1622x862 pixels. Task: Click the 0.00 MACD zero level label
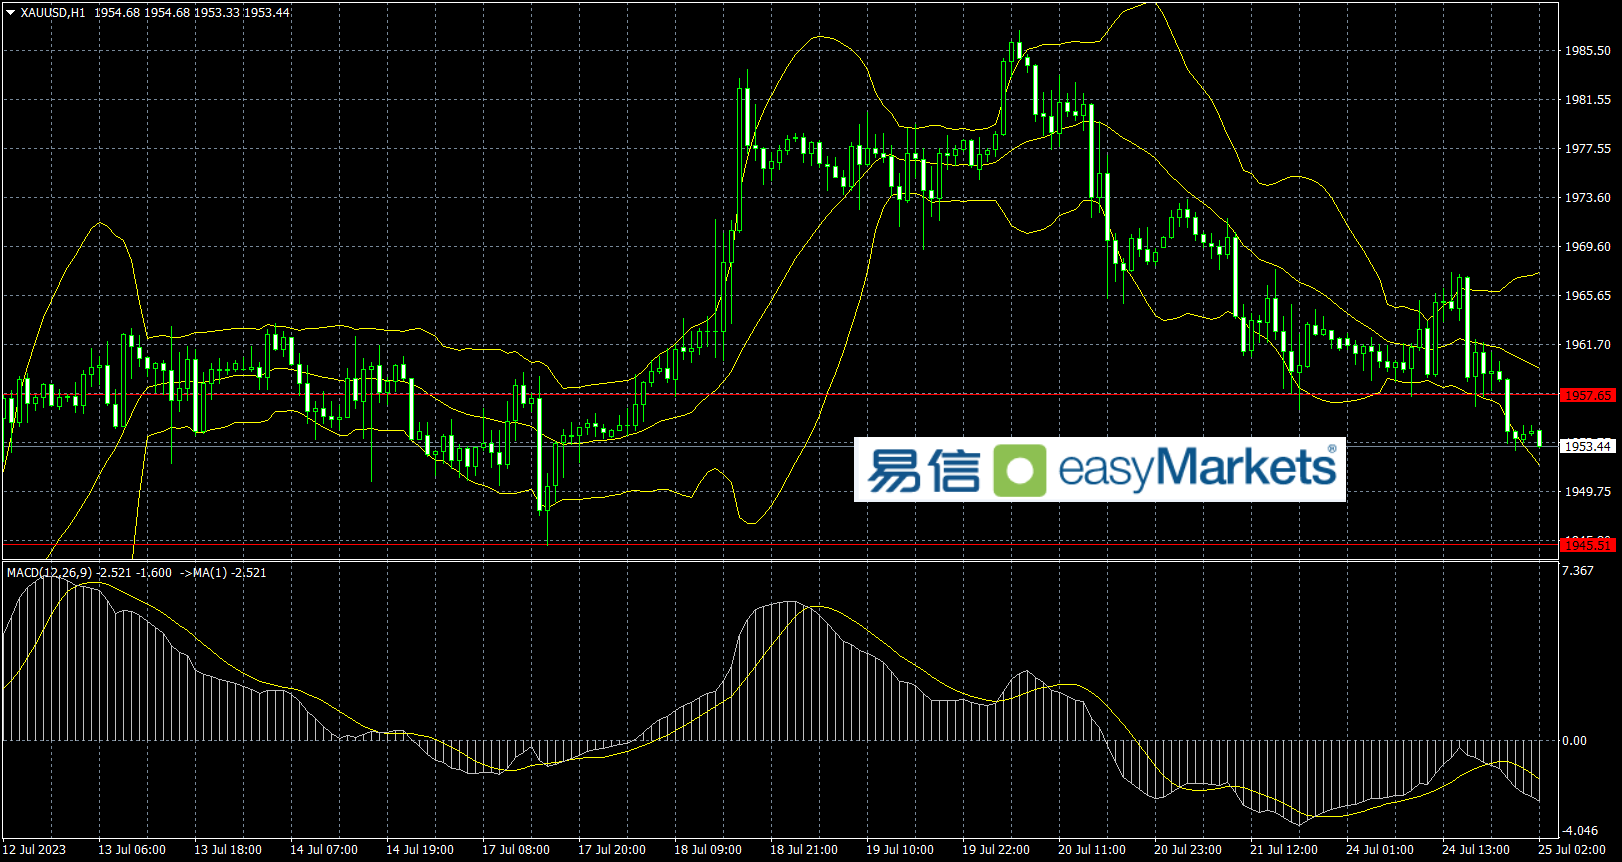1574,741
